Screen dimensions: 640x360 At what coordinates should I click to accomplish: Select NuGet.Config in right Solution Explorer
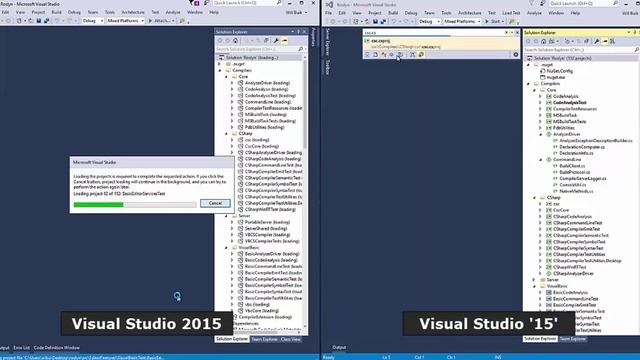(560, 71)
